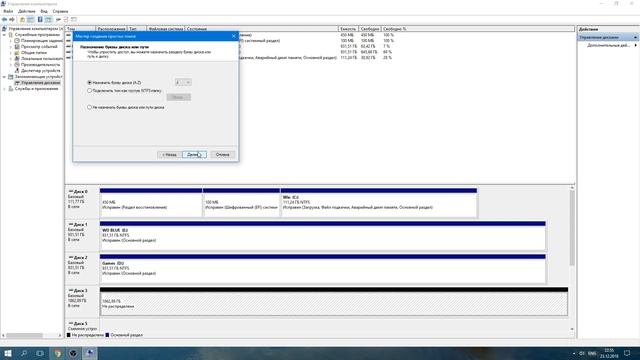
Task: Open taskbar search magnifier
Action: [24, 353]
